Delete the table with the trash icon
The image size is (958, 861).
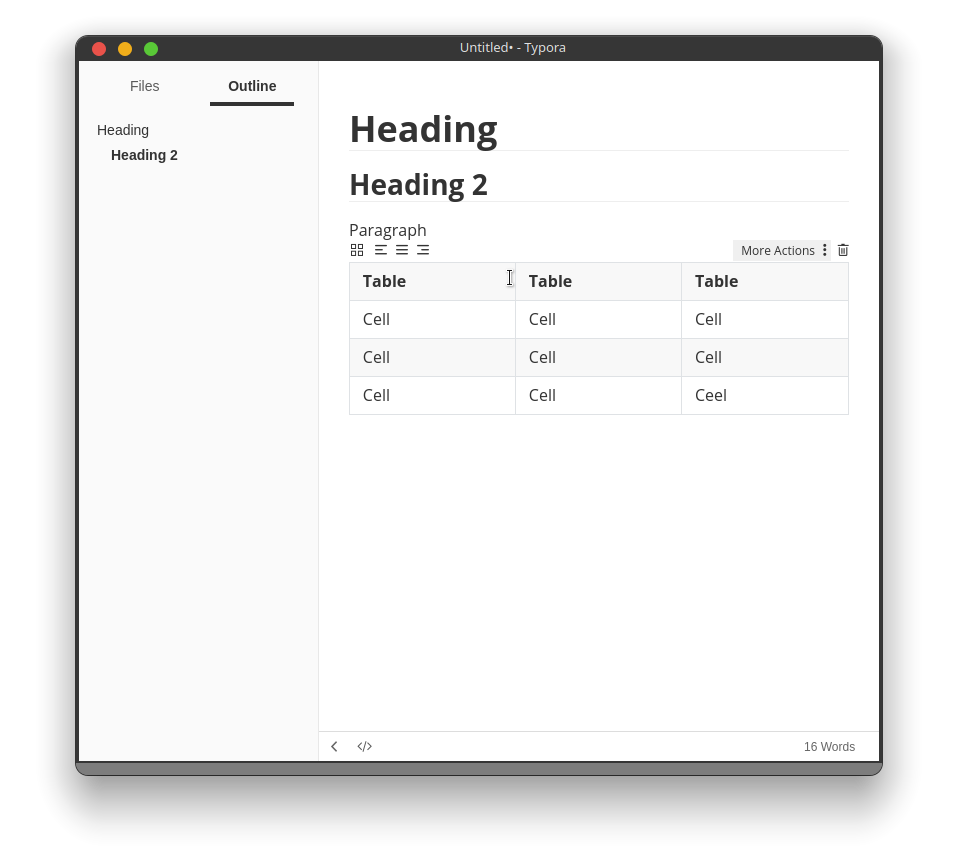click(x=843, y=250)
